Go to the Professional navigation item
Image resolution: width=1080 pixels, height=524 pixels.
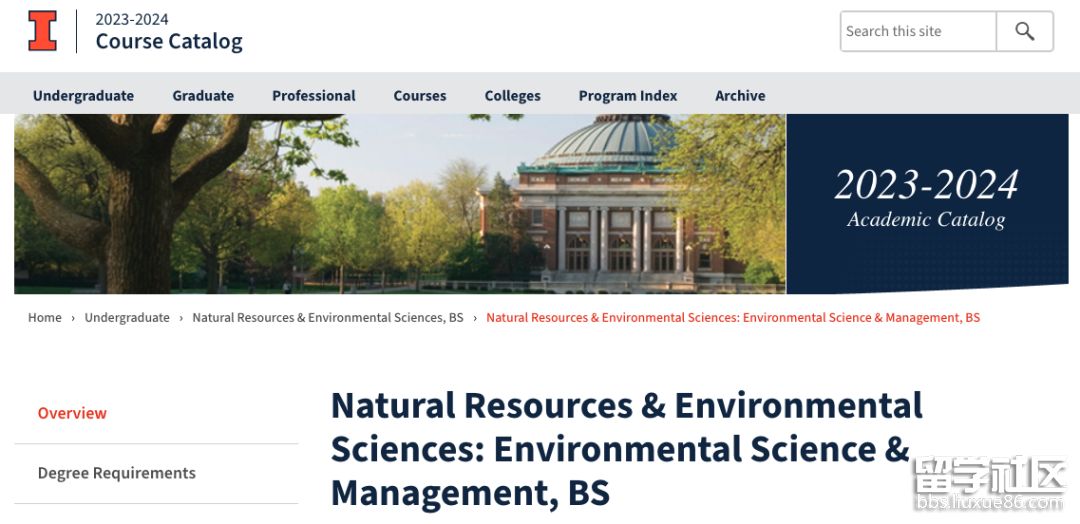(314, 96)
